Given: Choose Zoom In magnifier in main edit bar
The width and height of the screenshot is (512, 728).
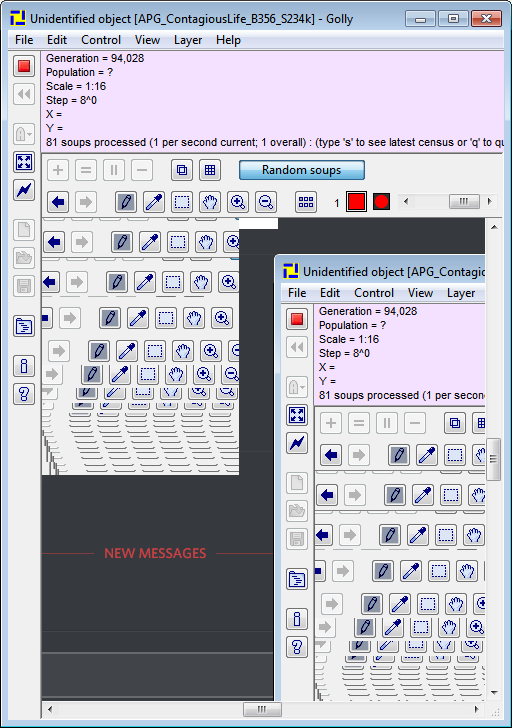Looking at the screenshot, I should [x=238, y=202].
